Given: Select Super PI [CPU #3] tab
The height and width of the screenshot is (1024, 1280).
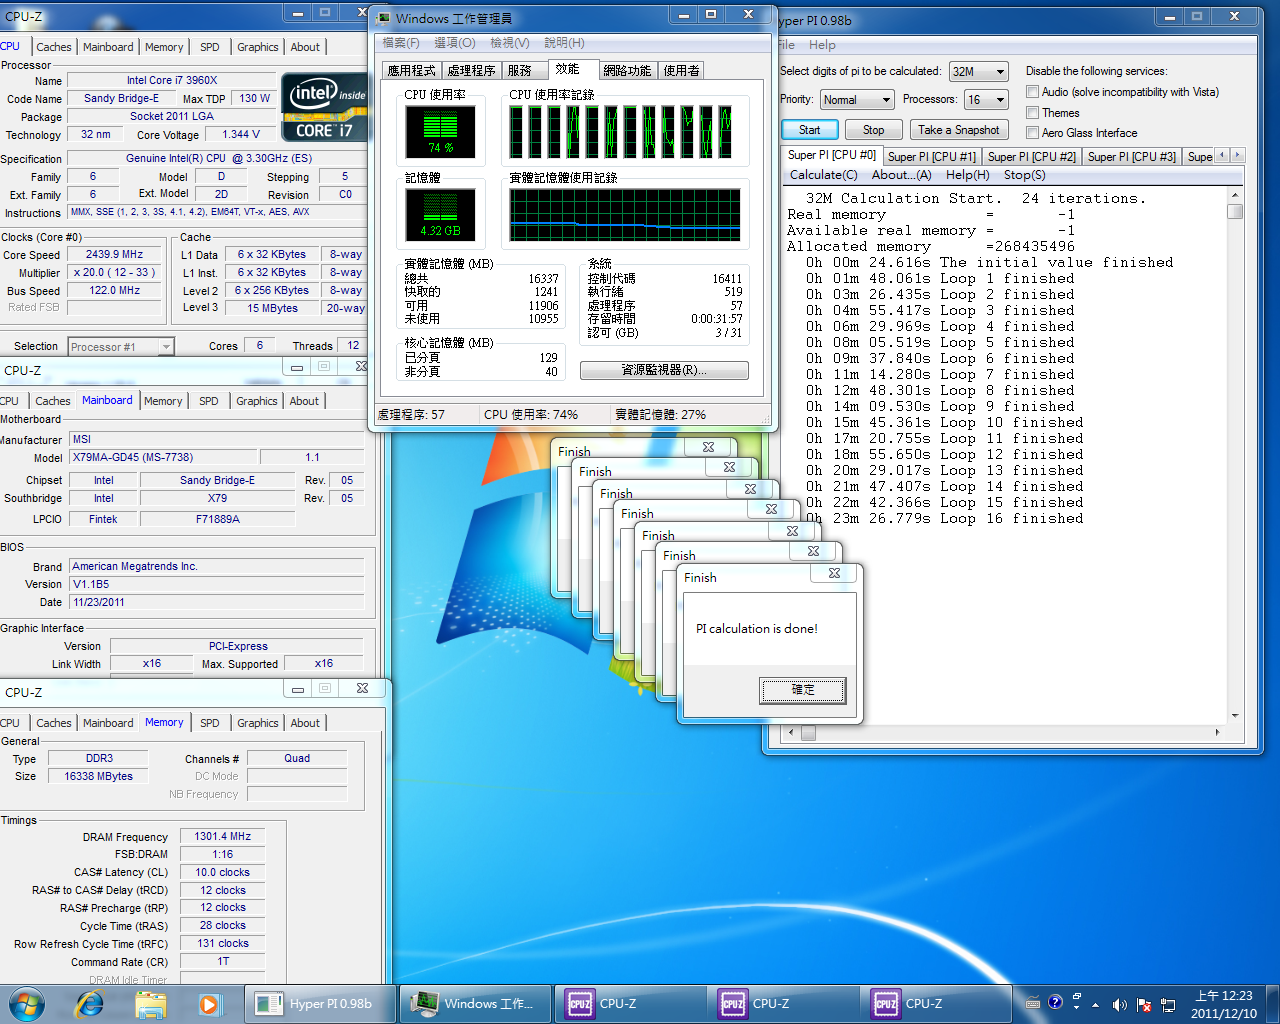Looking at the screenshot, I should 1132,157.
